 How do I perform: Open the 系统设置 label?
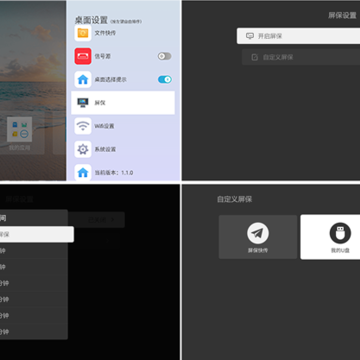105,149
